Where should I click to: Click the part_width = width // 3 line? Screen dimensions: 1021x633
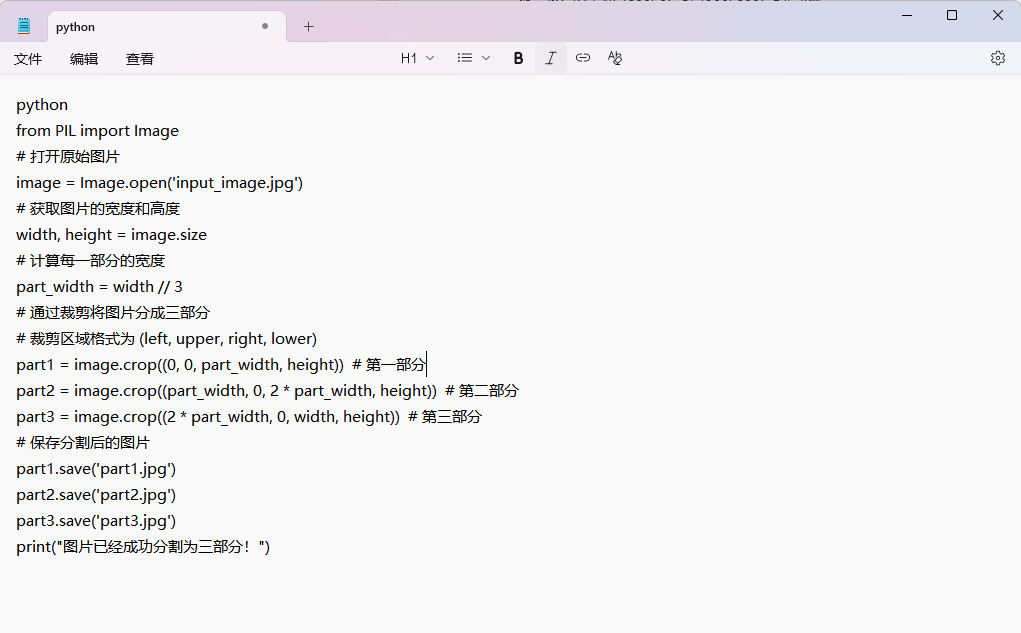click(100, 287)
